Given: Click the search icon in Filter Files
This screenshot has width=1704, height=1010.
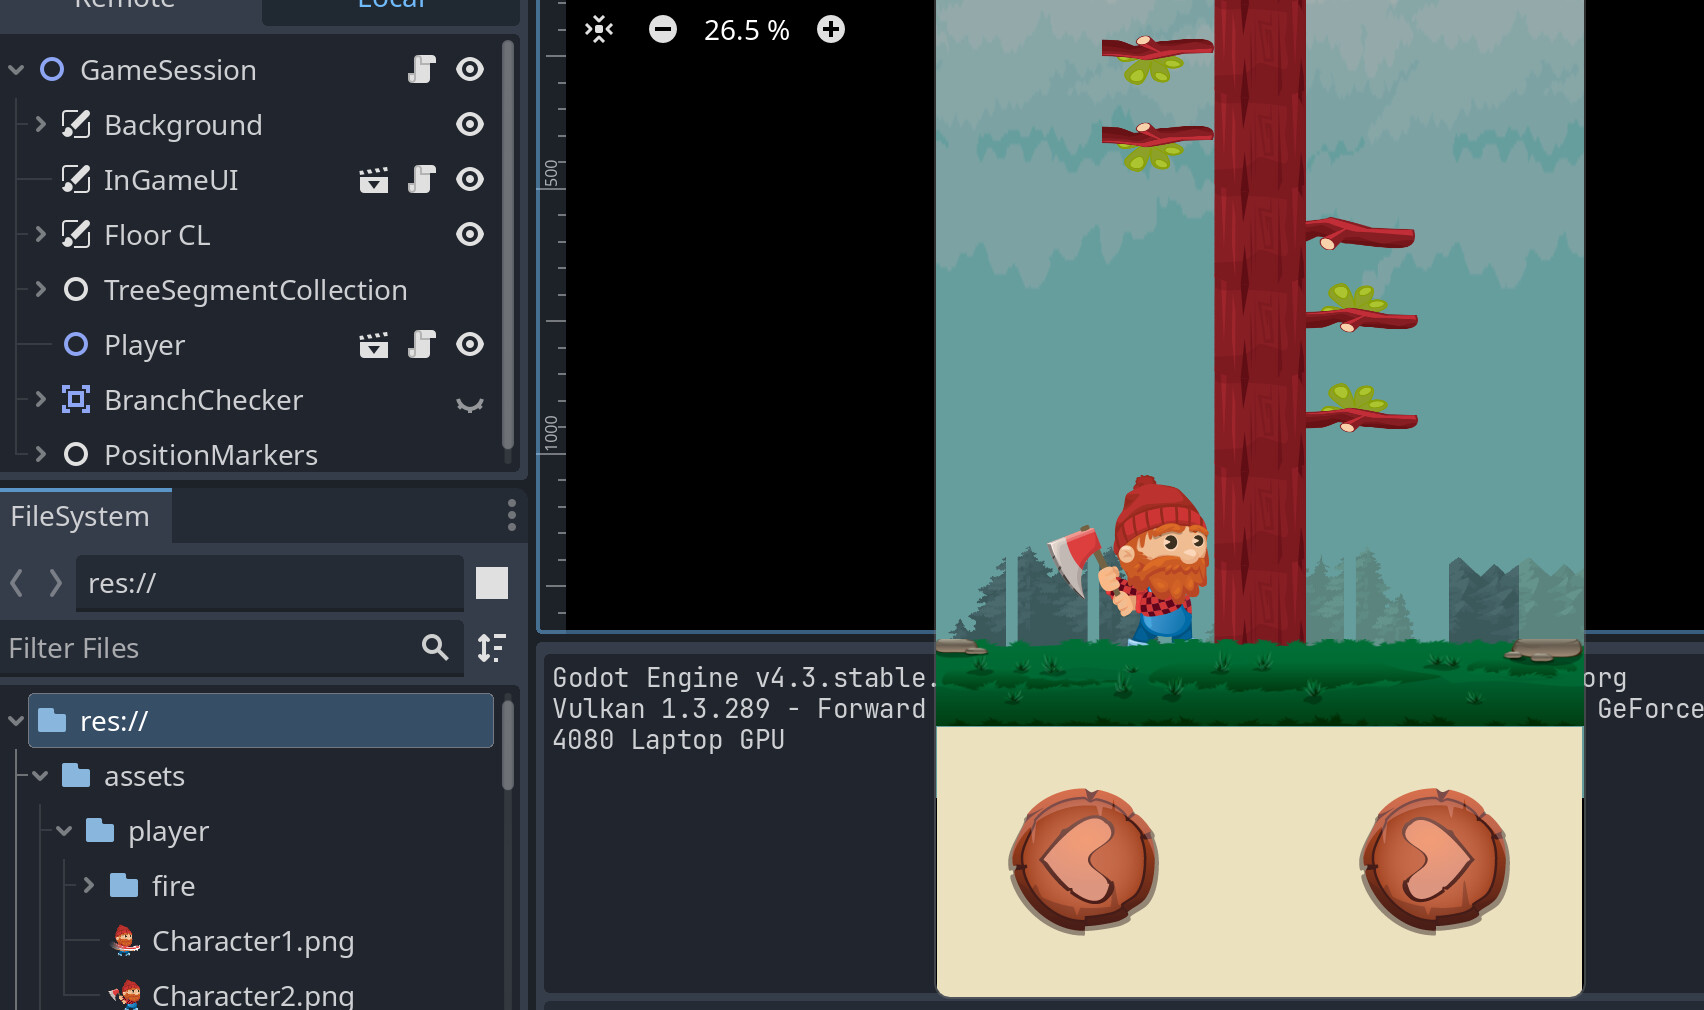Looking at the screenshot, I should (435, 648).
